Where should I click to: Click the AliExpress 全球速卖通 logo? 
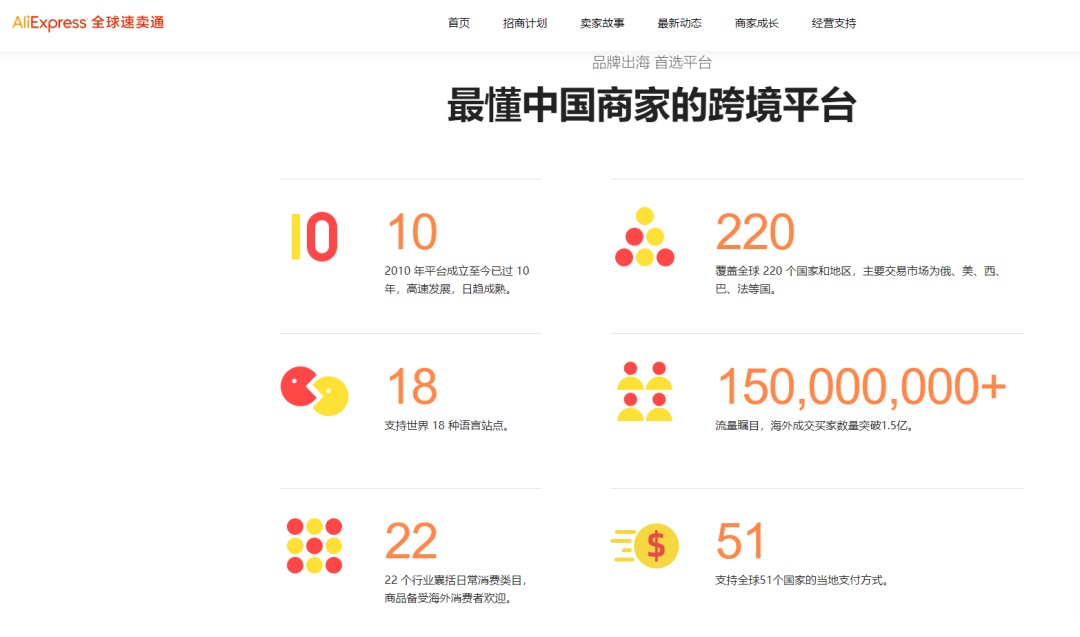point(90,21)
